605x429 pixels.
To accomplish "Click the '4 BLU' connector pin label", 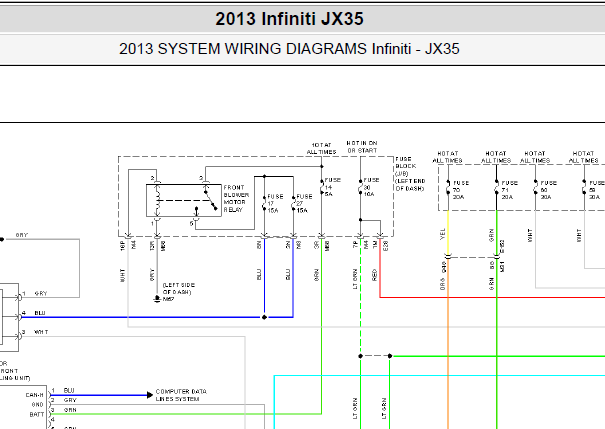I will tap(34, 313).
